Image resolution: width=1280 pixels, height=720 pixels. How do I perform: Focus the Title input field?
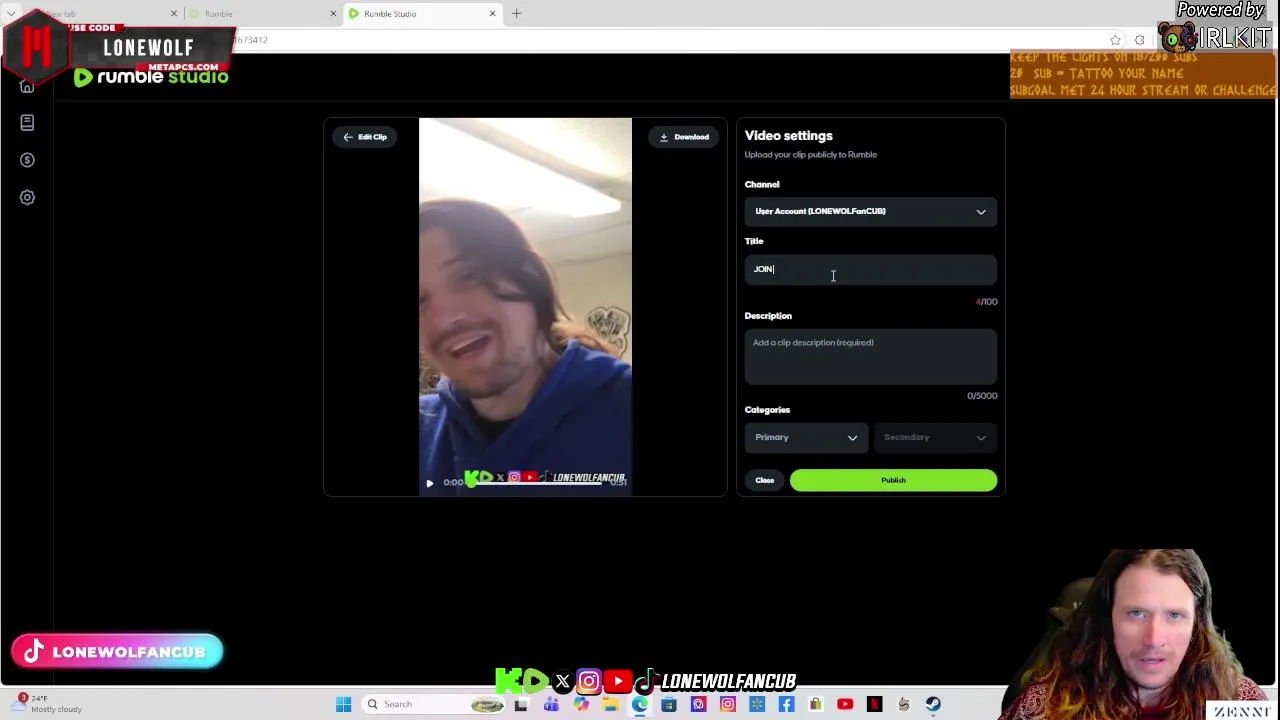click(870, 269)
